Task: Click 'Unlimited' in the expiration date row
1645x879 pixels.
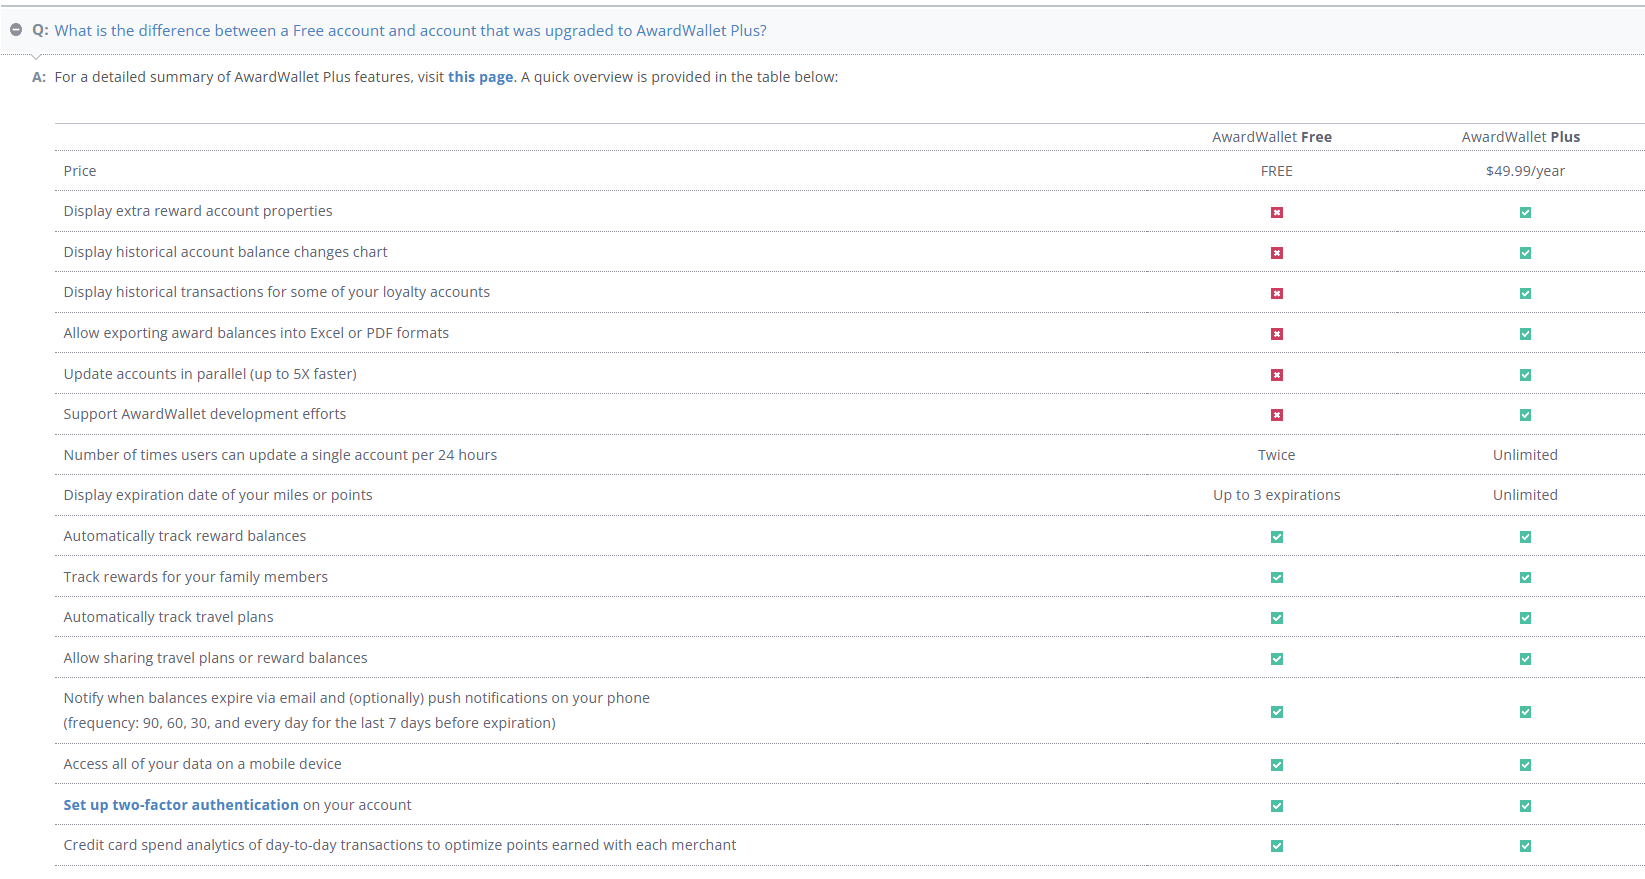Action: tap(1525, 495)
